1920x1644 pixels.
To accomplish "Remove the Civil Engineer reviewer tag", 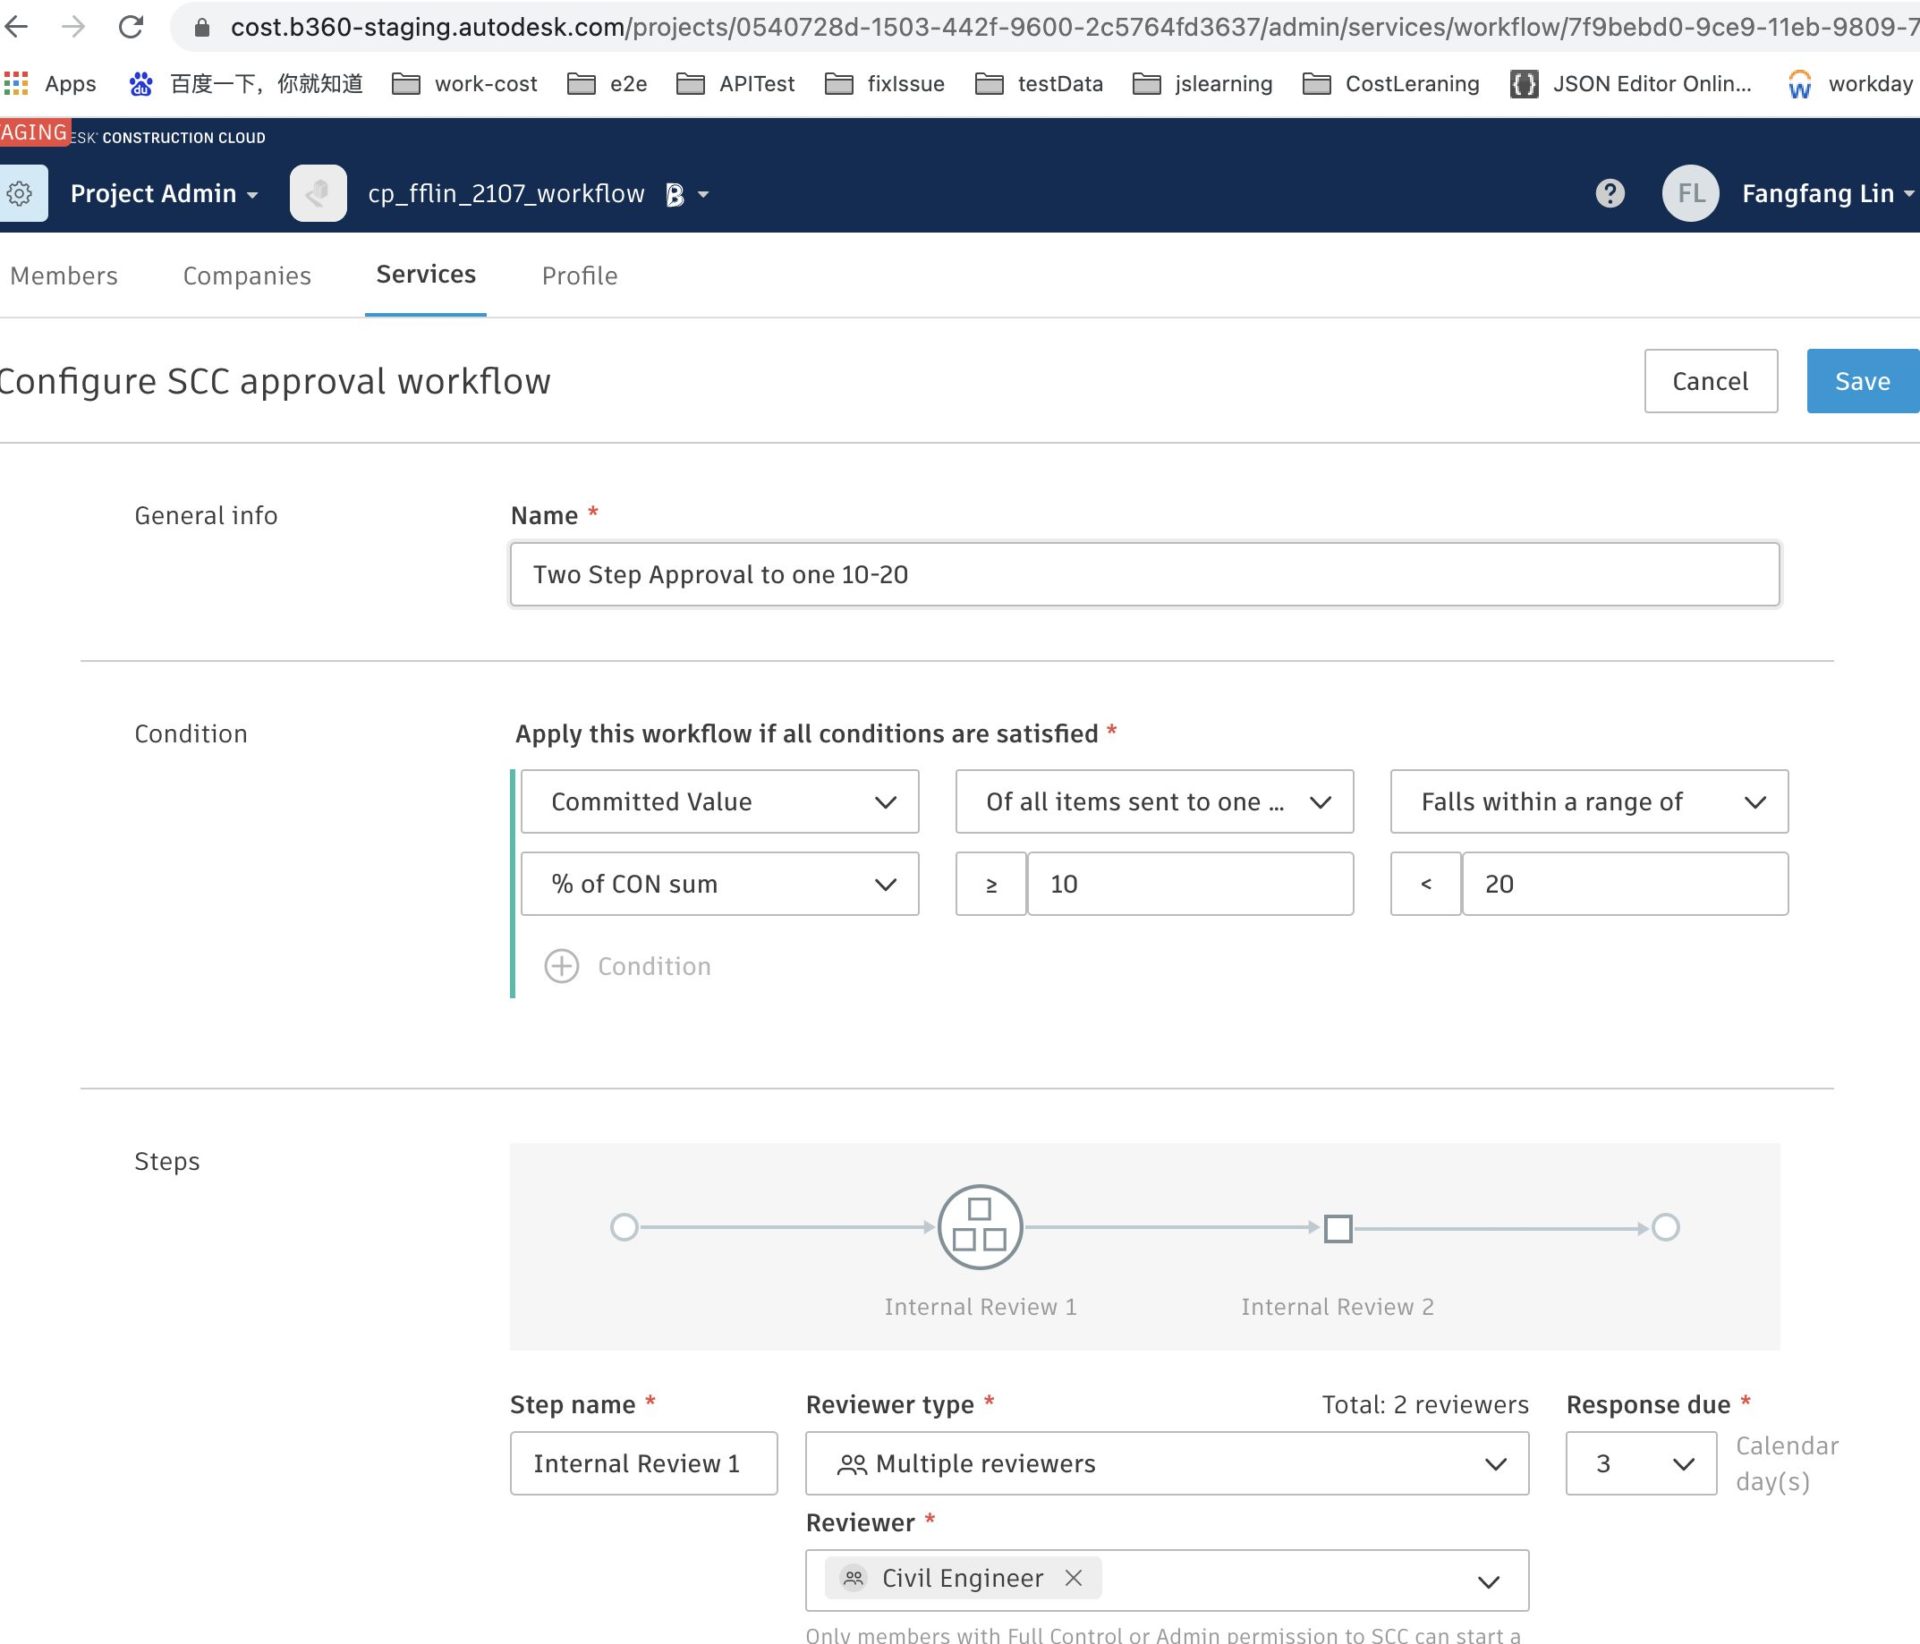I will click(x=1074, y=1578).
